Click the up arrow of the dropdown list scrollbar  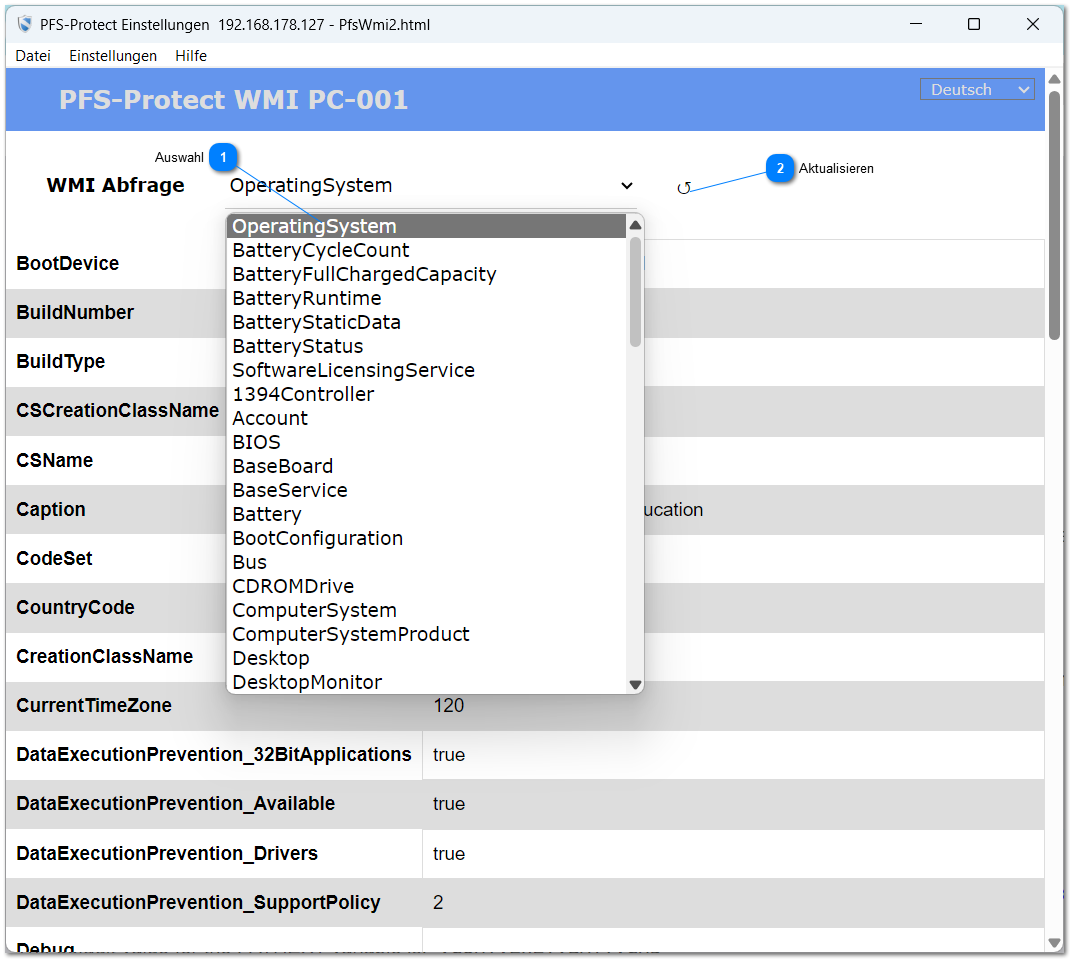pos(634,225)
